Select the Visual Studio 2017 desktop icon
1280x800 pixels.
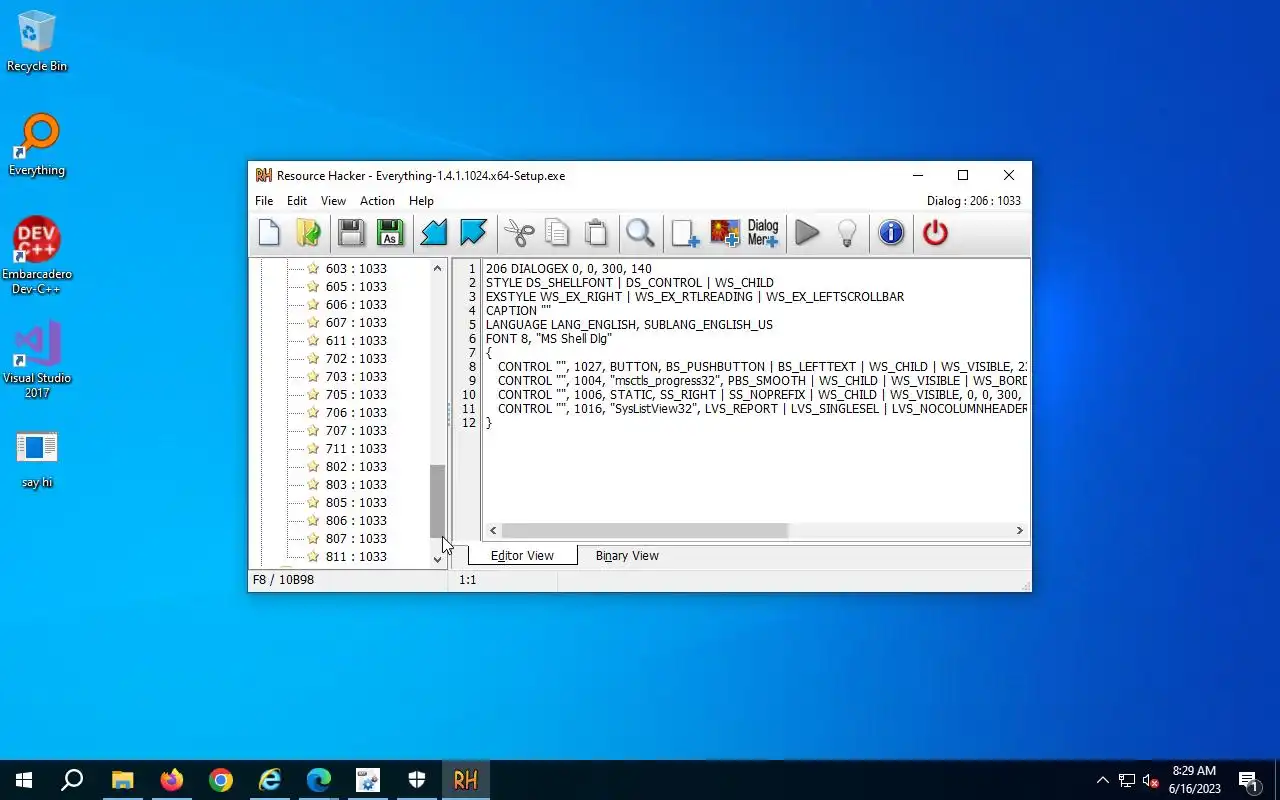(37, 360)
